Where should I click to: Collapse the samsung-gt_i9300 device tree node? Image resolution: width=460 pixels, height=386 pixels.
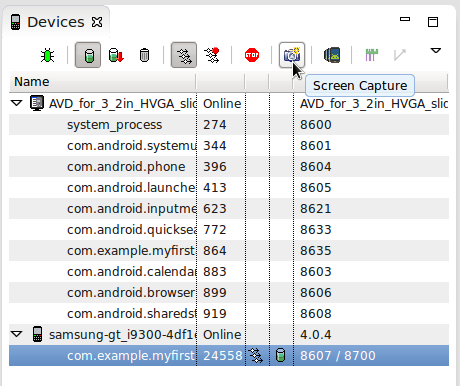point(16,334)
